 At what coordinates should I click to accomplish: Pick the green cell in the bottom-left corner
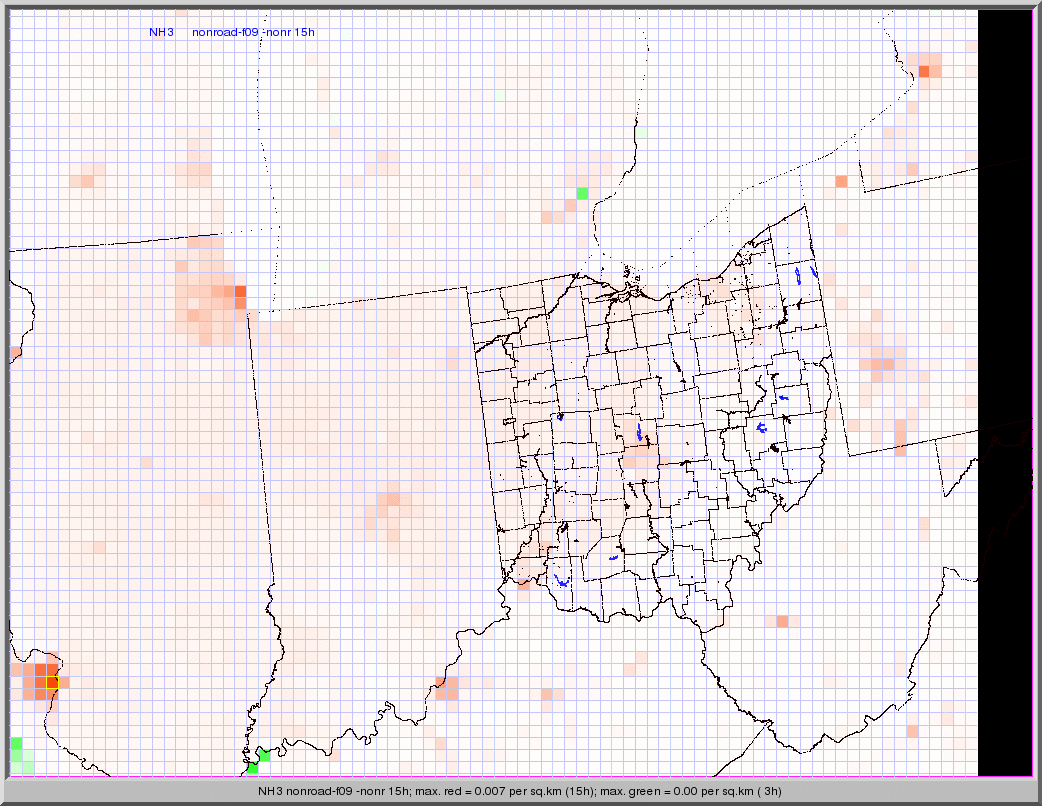16,745
